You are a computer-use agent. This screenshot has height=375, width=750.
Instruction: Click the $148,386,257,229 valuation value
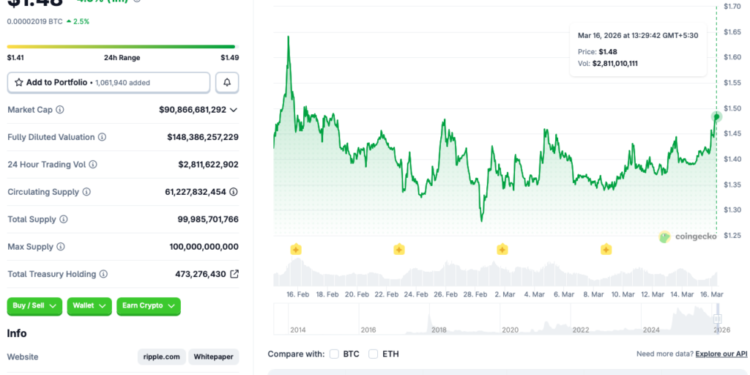click(203, 137)
